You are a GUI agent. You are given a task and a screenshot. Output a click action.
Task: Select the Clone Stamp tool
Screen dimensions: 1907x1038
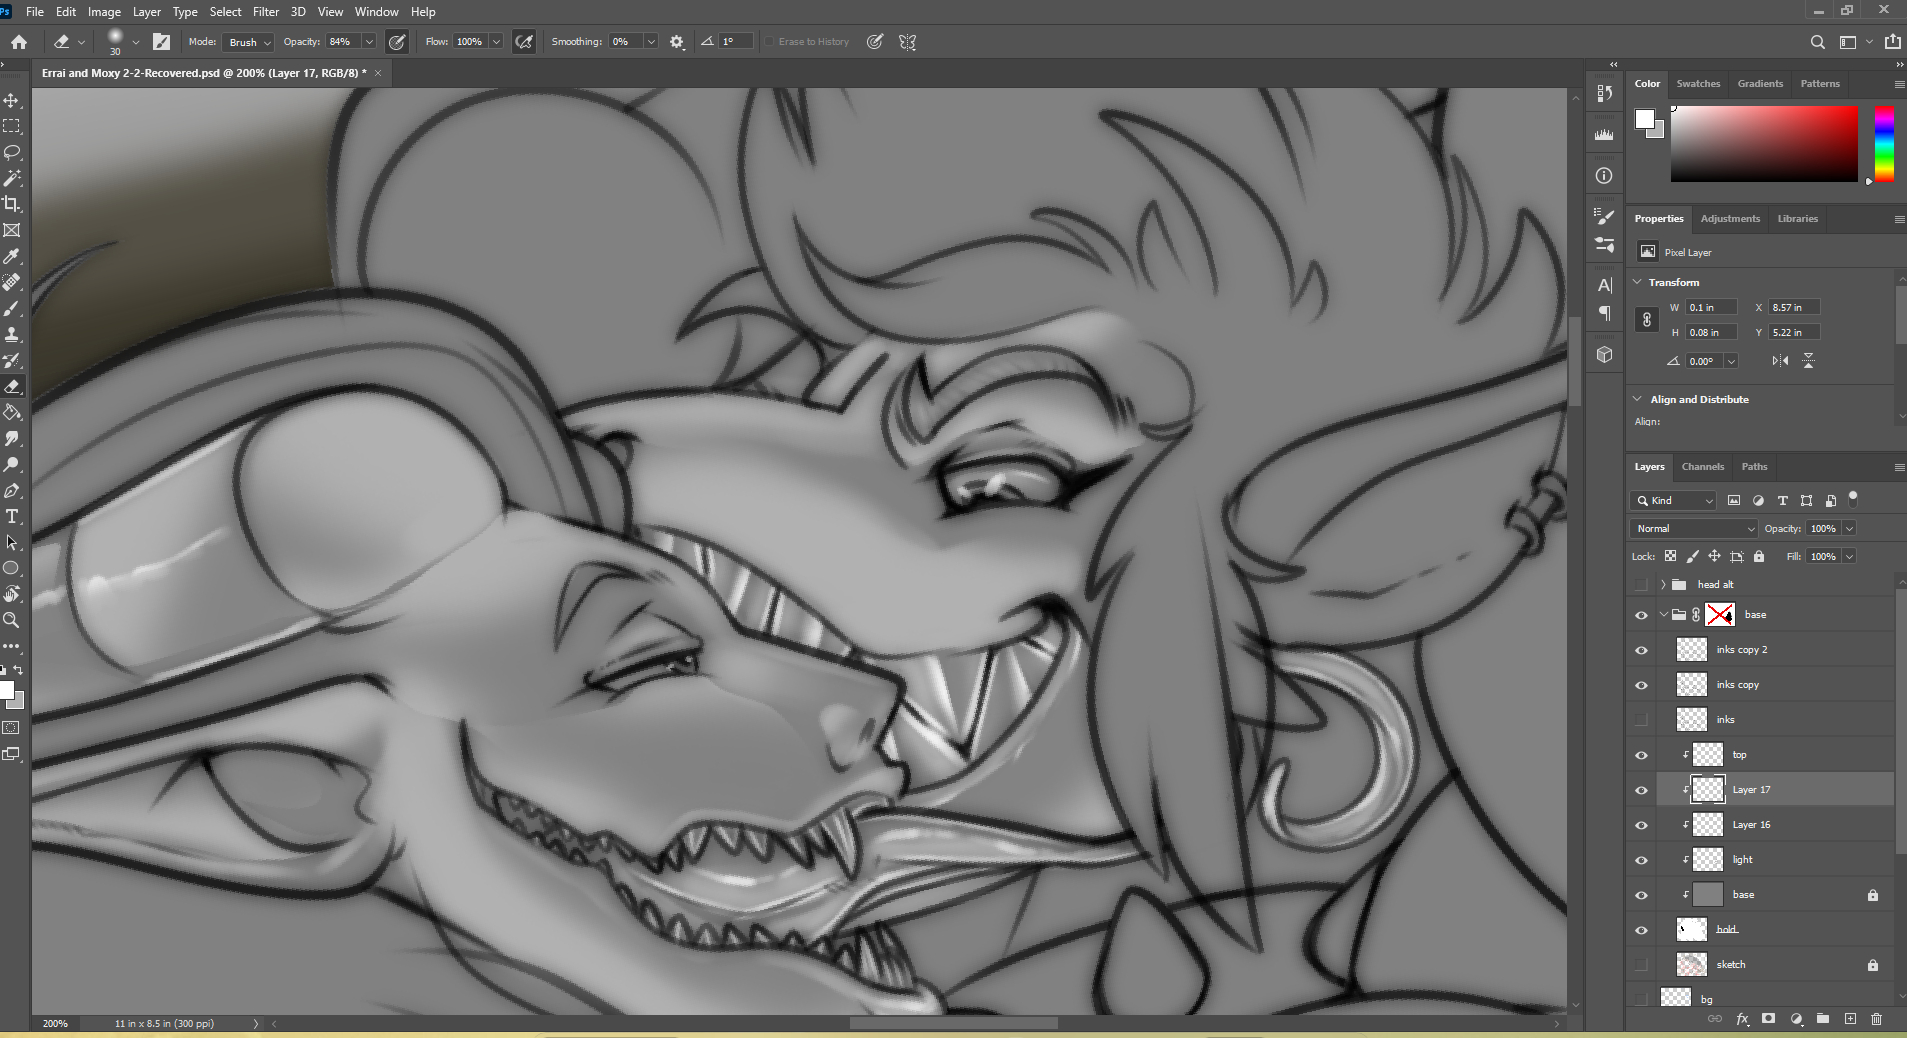click(12, 335)
